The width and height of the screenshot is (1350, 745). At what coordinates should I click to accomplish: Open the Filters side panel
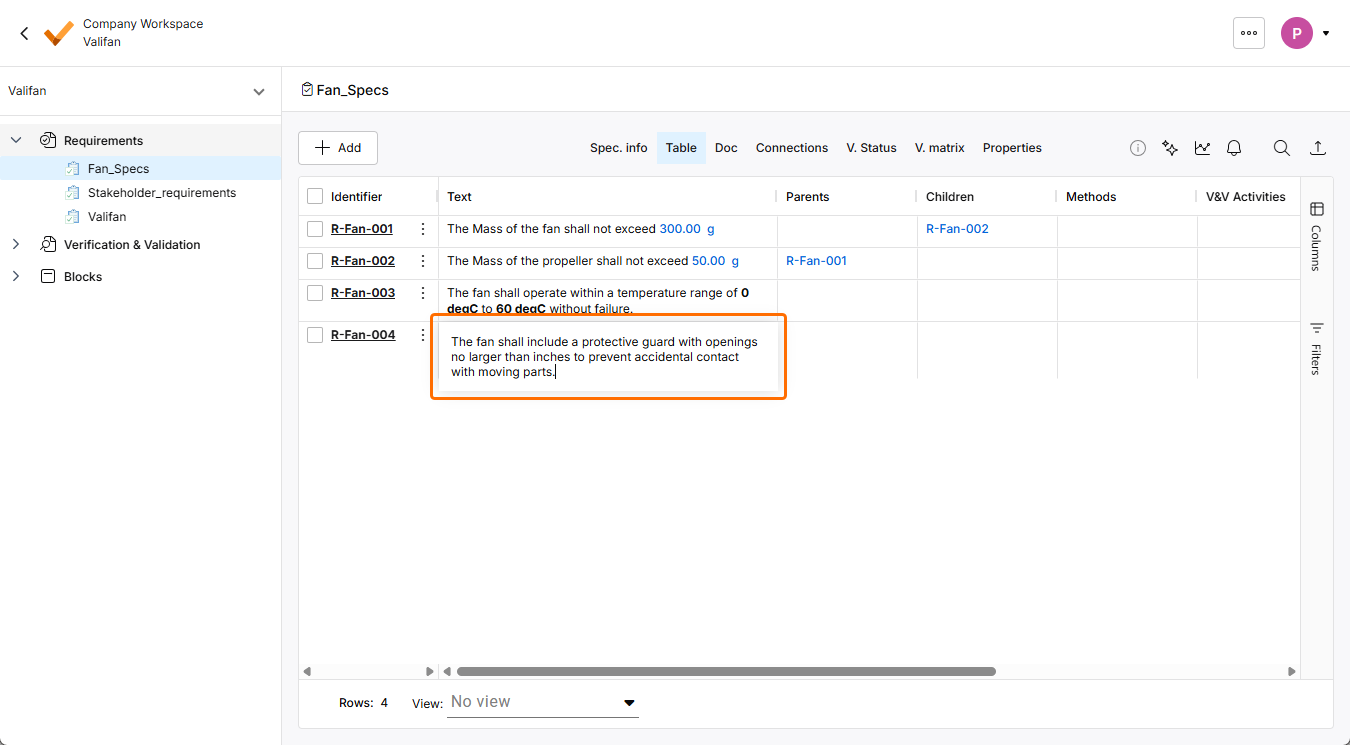[1317, 348]
